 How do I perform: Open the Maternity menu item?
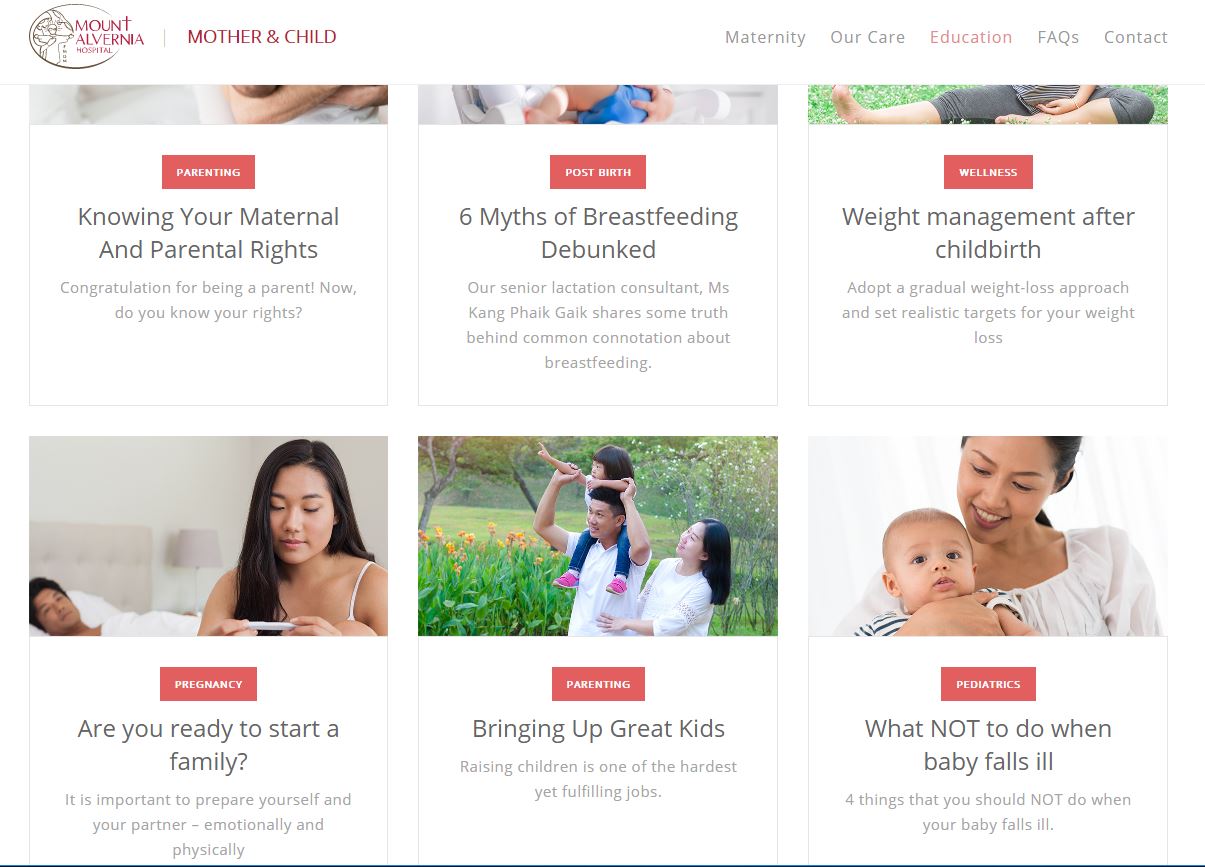pos(765,37)
